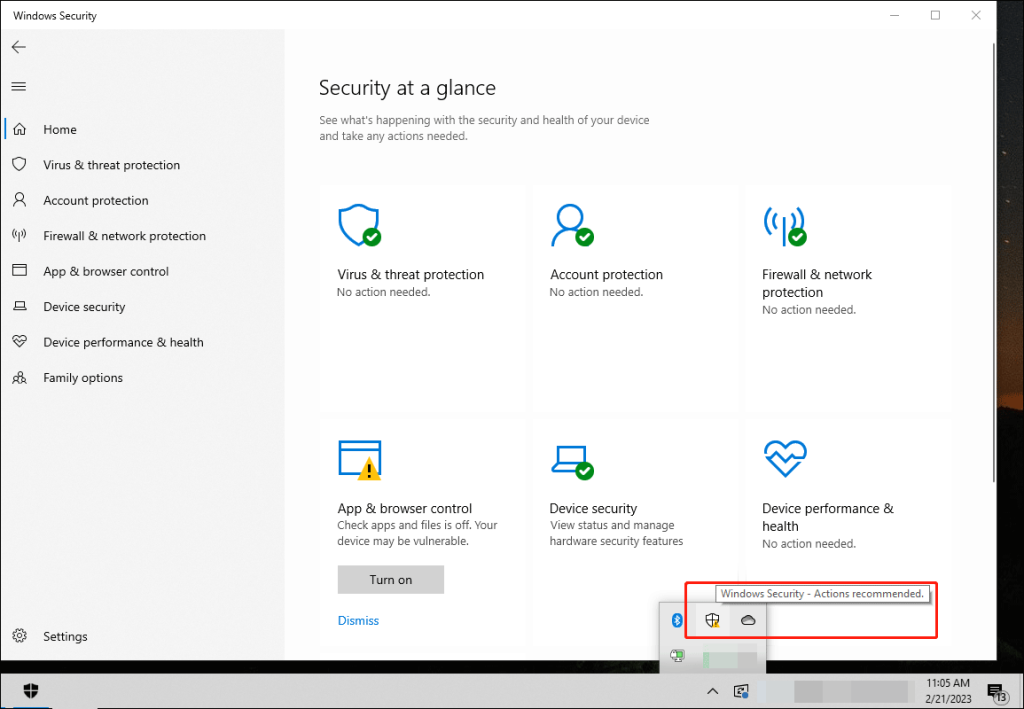Open Device performance & health heart icon
Viewport: 1024px width, 709px height.
783,459
